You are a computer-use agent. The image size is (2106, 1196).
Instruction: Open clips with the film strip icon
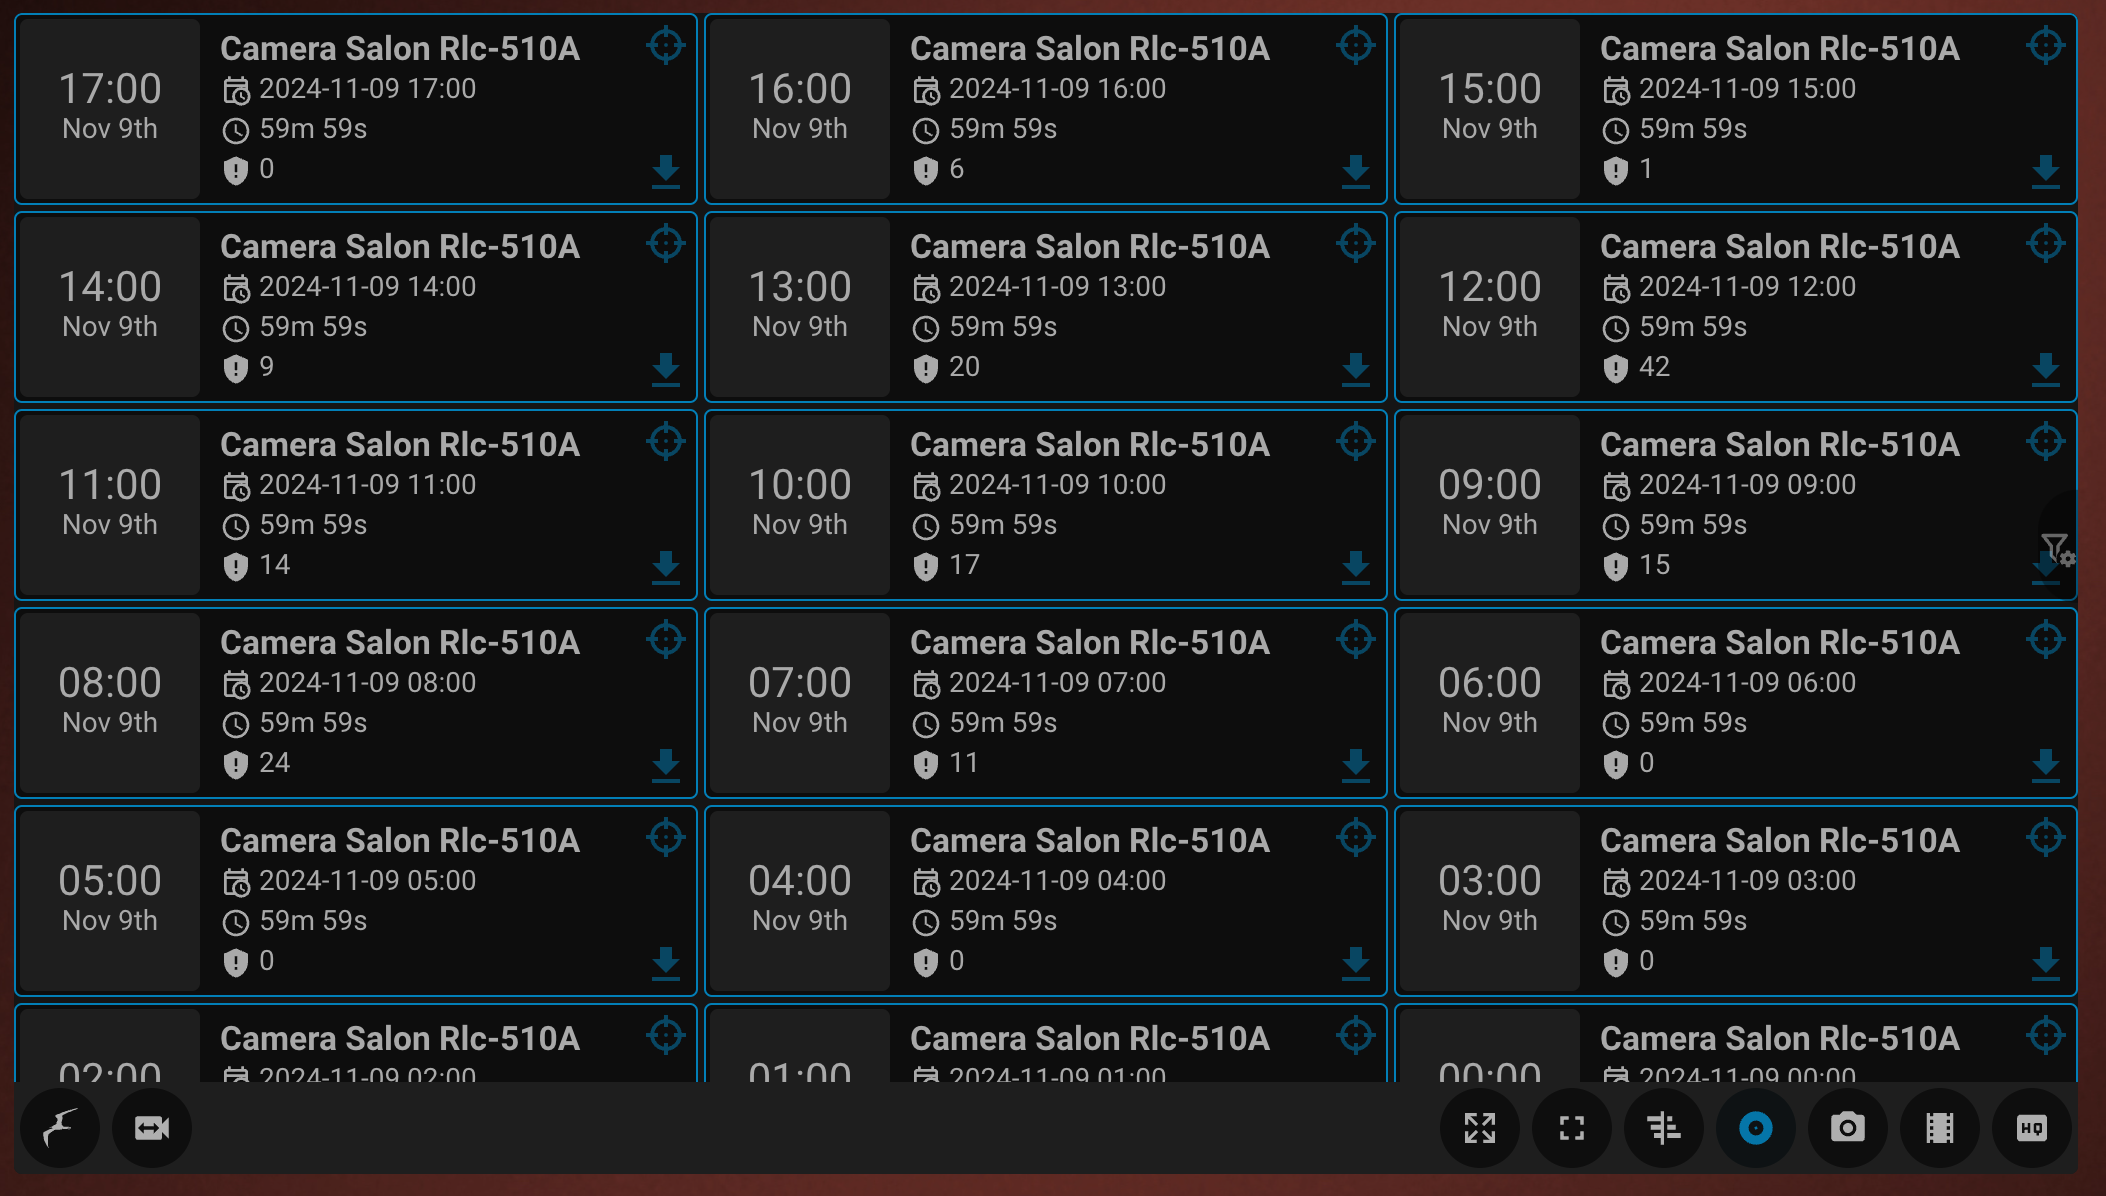(x=1940, y=1128)
